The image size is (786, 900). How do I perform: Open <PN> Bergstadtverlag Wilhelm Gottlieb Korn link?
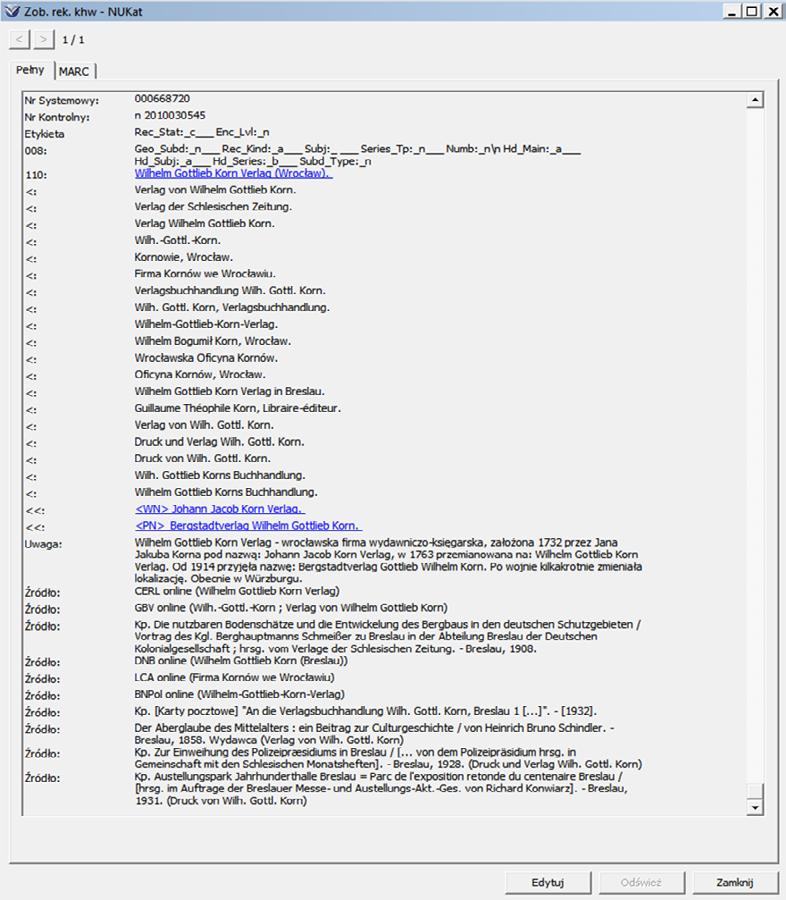coord(248,525)
